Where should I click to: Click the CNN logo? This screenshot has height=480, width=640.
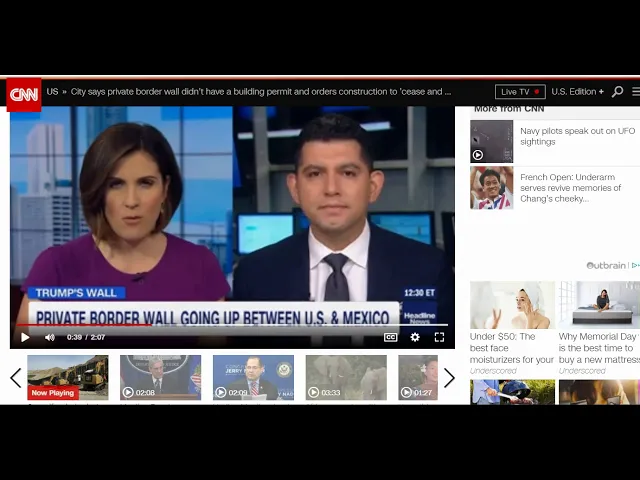coord(24,95)
